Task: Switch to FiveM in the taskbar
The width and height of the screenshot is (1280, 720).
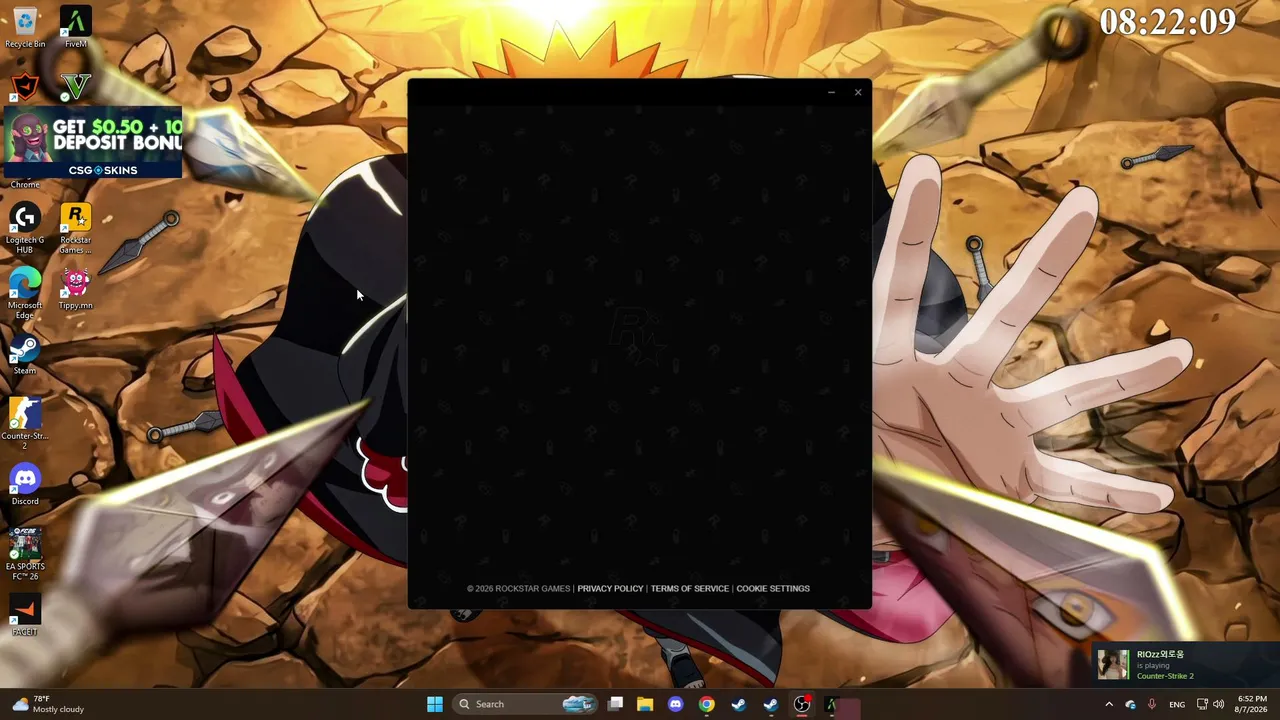Action: click(831, 704)
